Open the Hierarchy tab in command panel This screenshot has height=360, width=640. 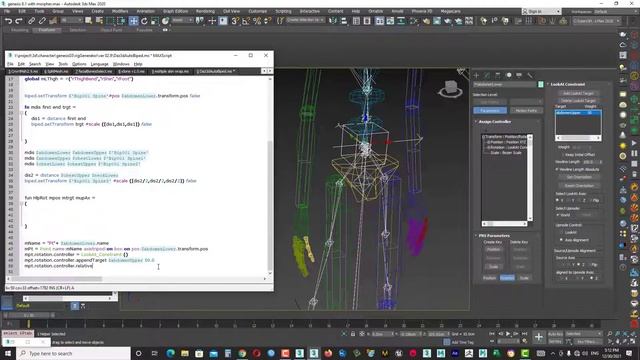tap(498, 75)
